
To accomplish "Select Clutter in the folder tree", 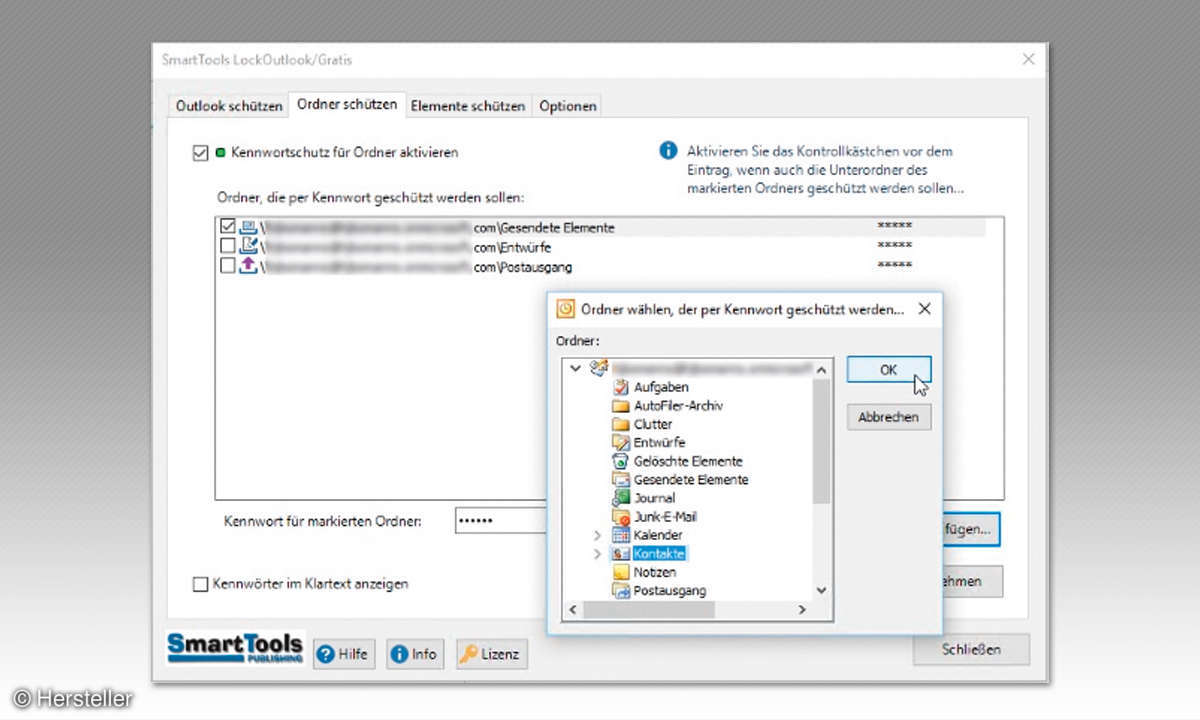I will click(x=653, y=424).
